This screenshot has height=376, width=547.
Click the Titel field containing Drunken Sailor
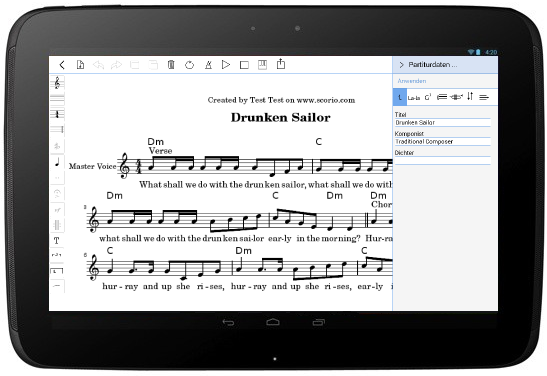click(443, 123)
